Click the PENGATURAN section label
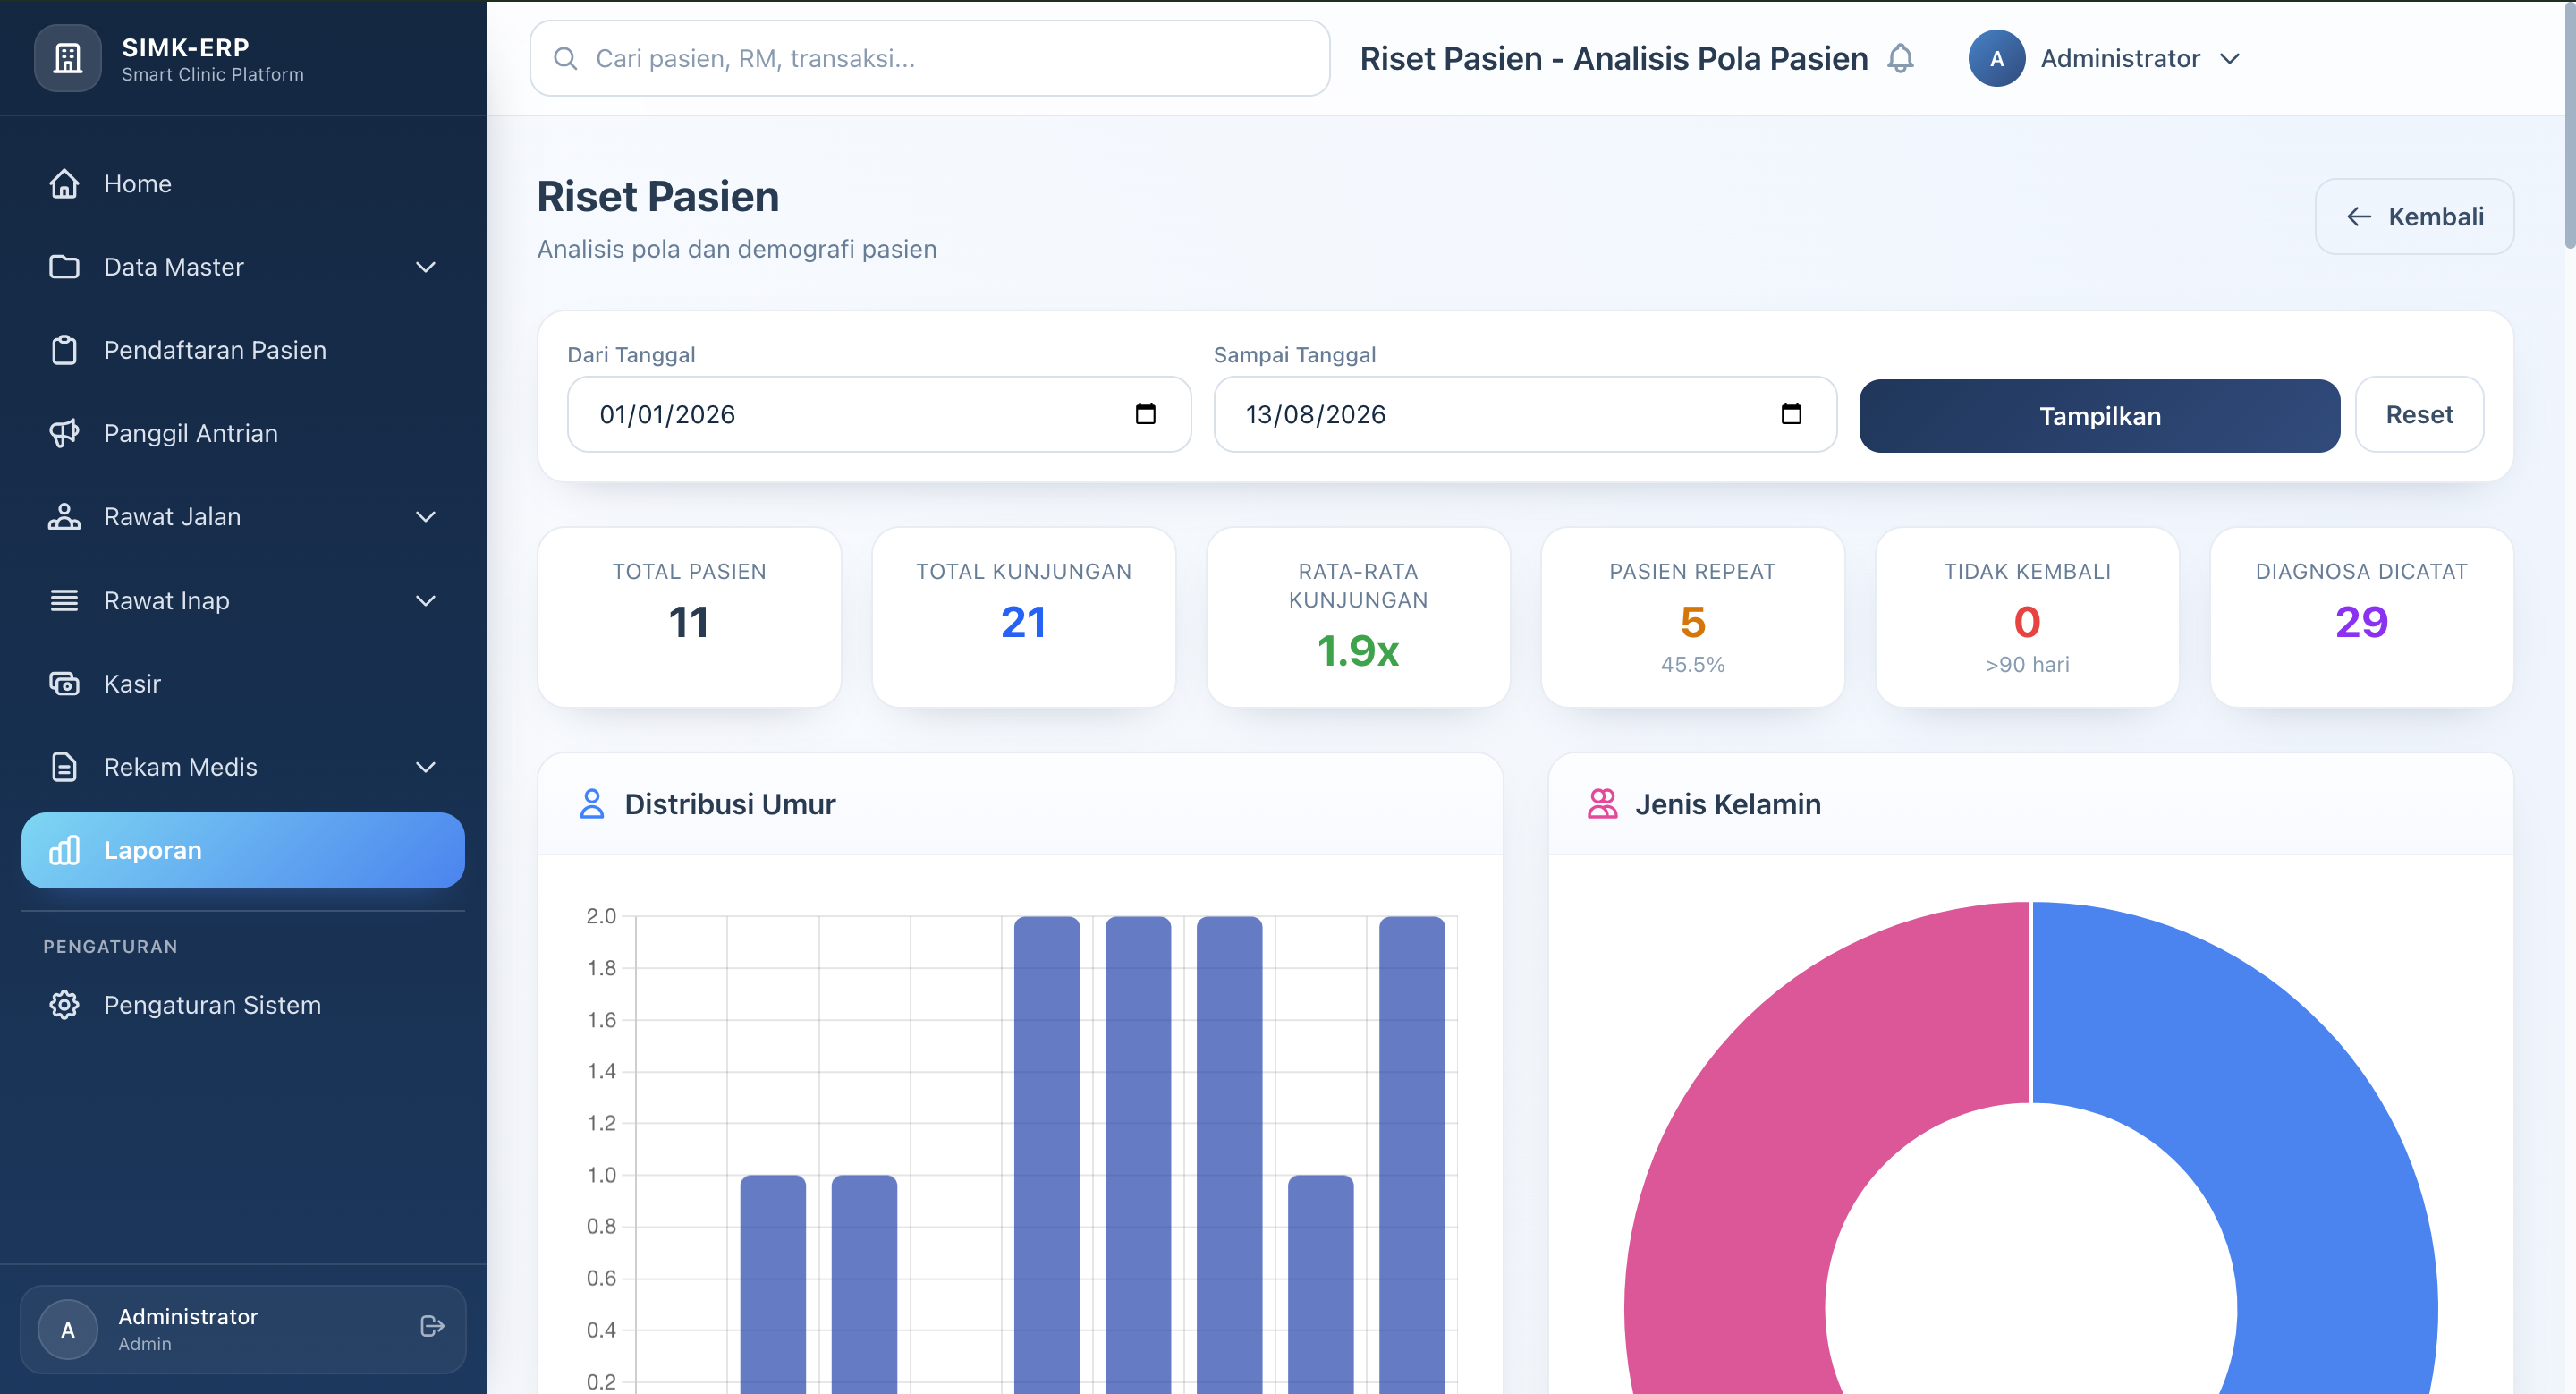 [x=110, y=947]
